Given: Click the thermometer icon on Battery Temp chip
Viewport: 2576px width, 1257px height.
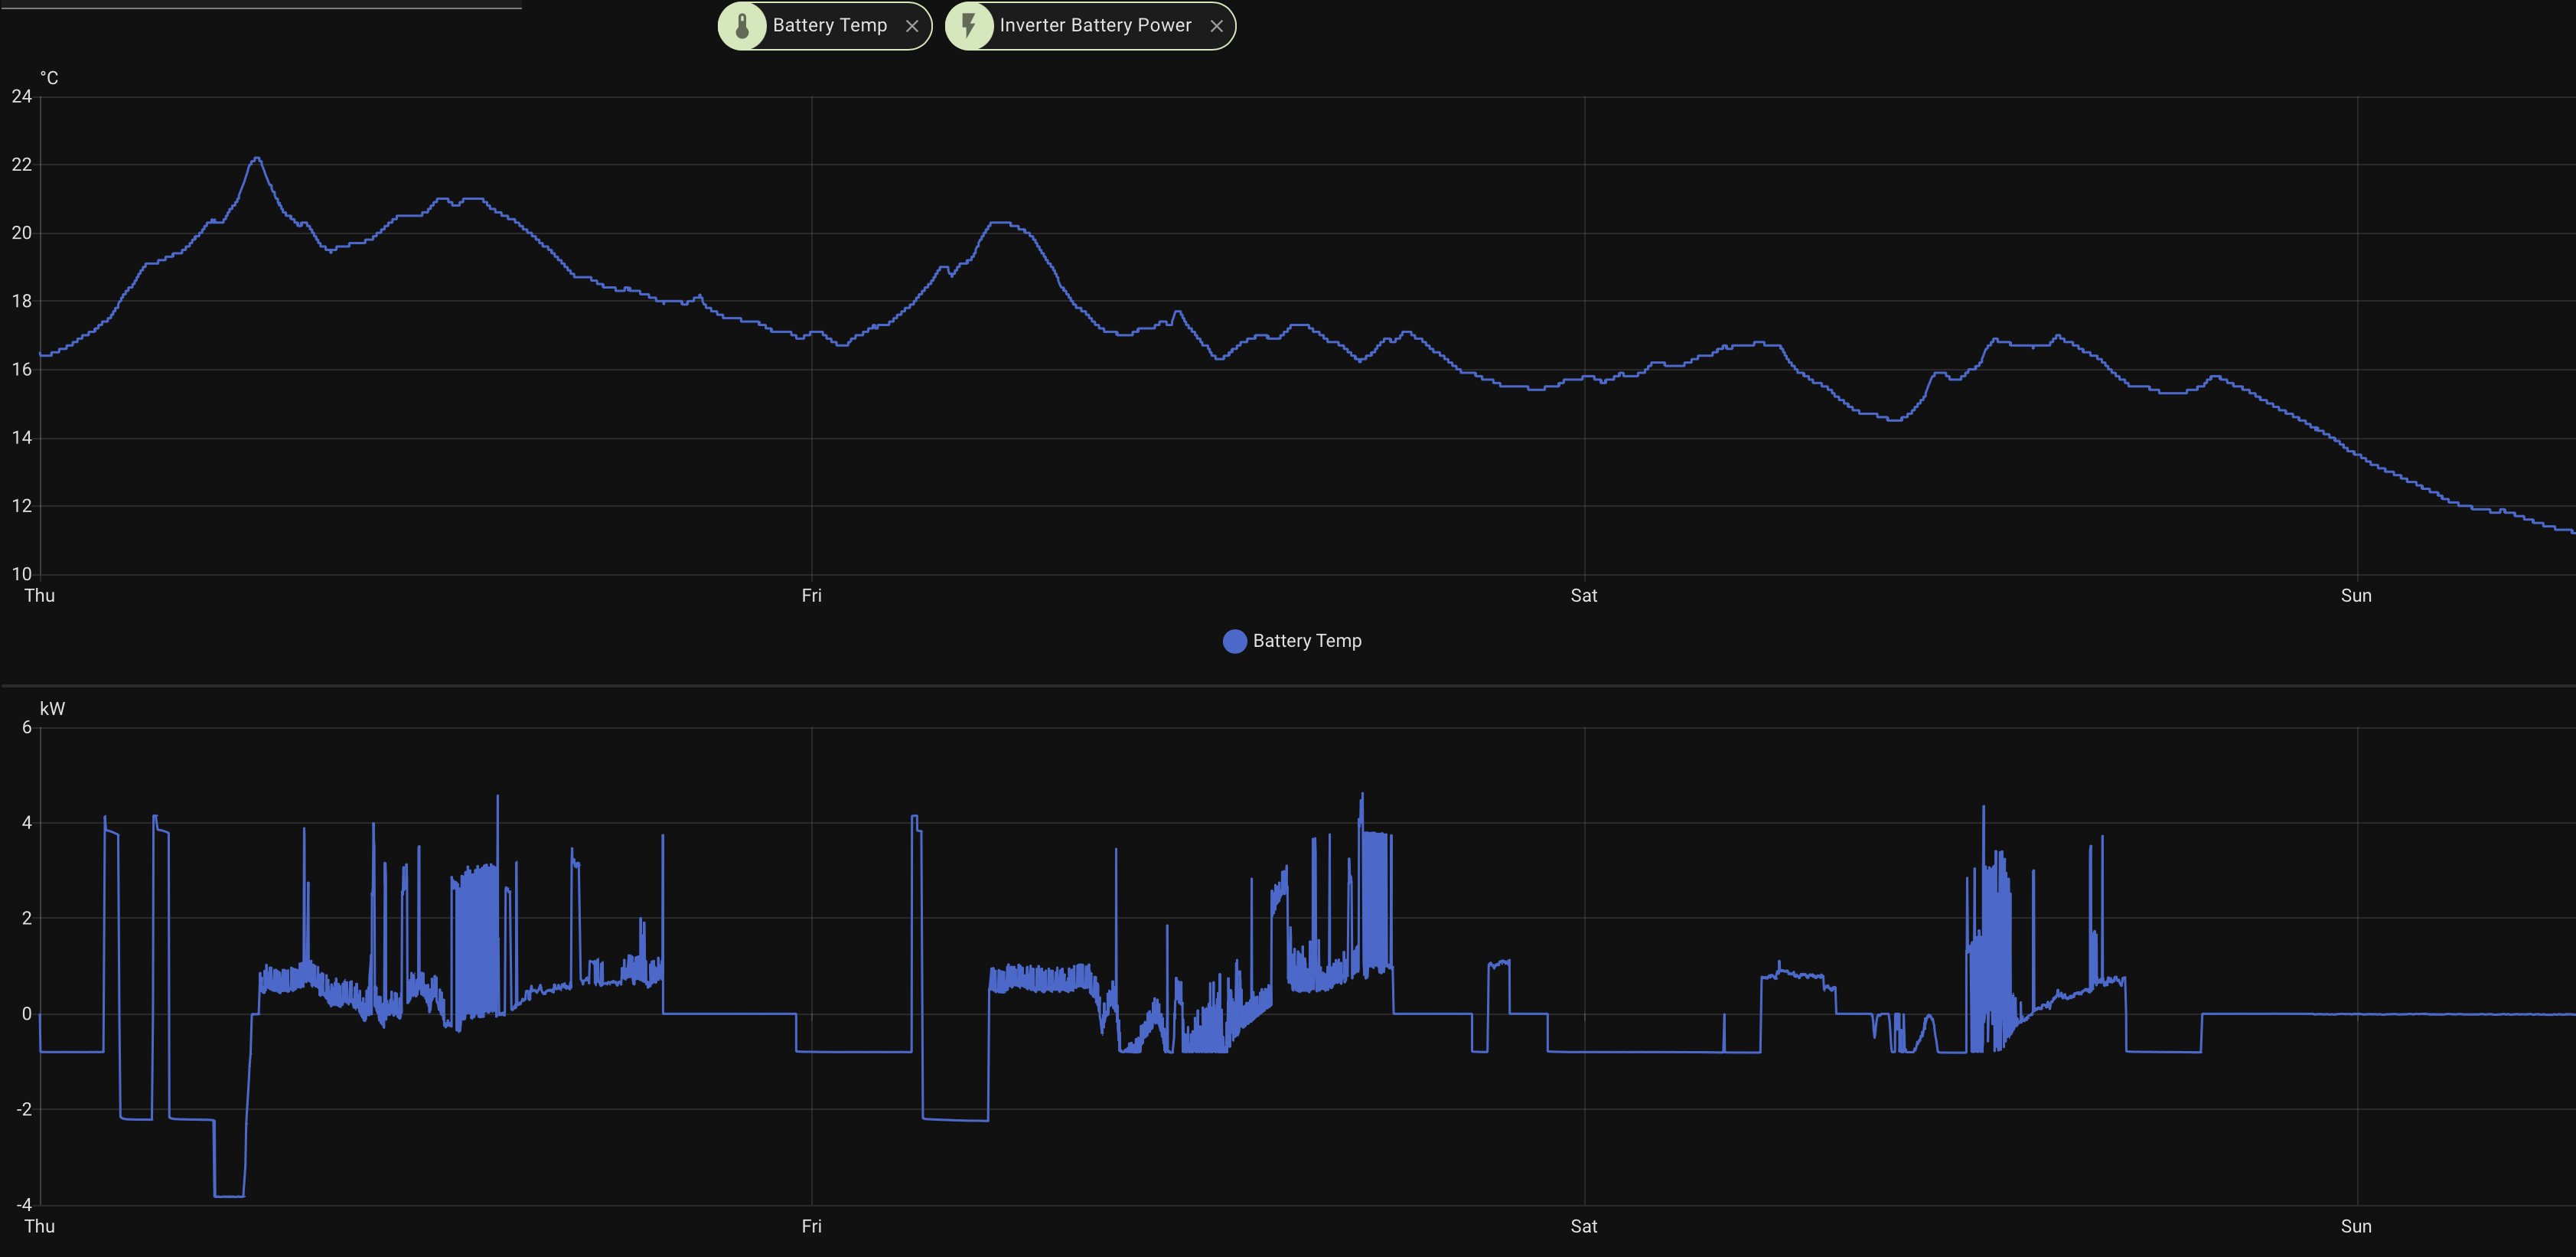Looking at the screenshot, I should [x=742, y=26].
